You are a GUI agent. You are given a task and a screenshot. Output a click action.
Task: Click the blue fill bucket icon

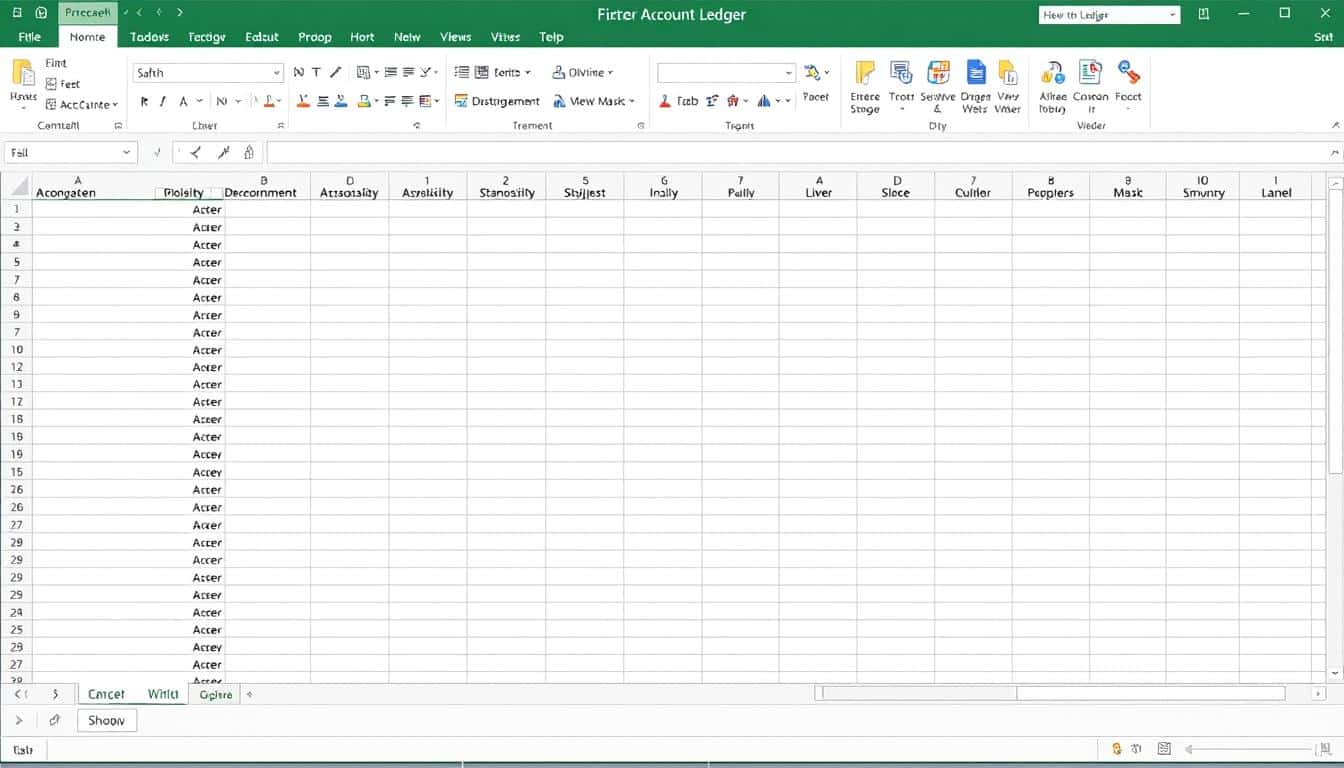pyautogui.click(x=341, y=101)
